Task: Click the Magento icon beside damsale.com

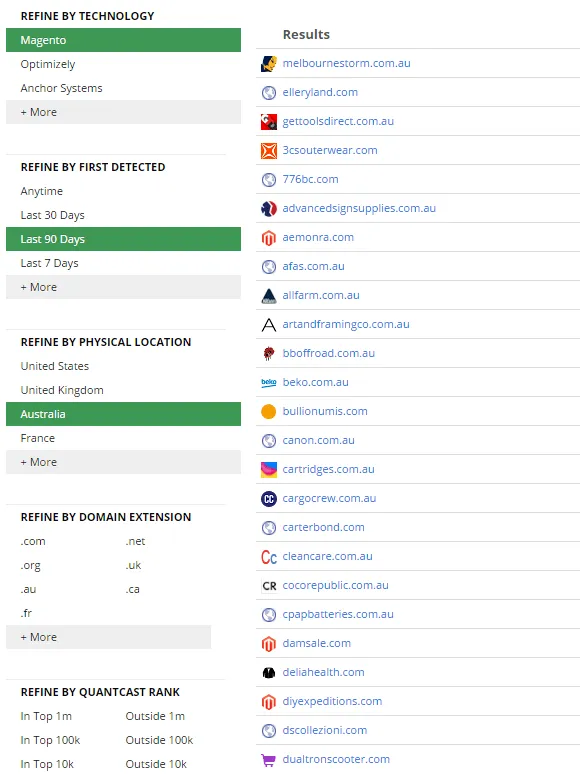Action: pos(269,644)
